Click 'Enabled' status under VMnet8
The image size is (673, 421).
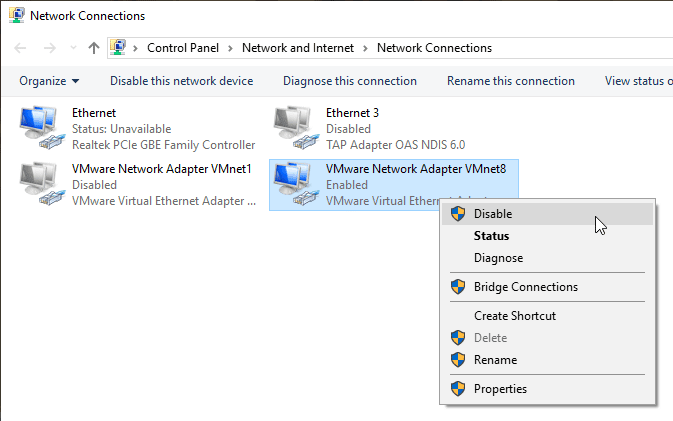(347, 185)
